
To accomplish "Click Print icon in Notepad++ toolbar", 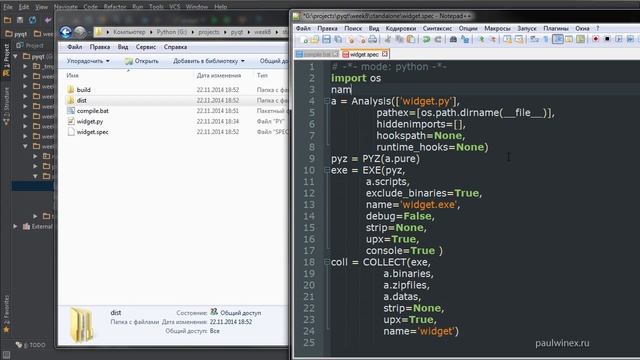I will [x=372, y=40].
